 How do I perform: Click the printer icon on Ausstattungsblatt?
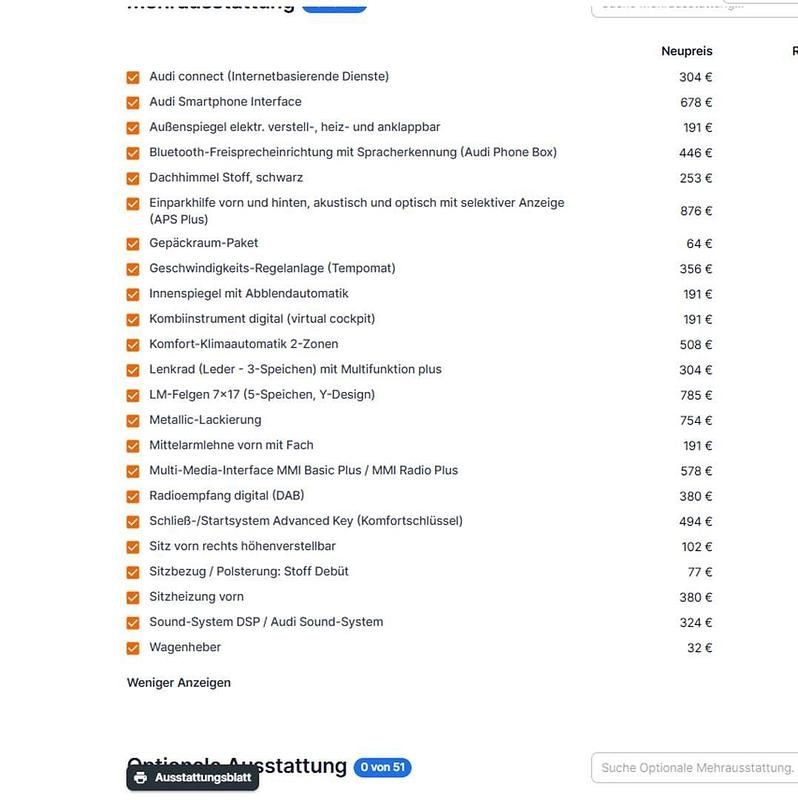[141, 778]
